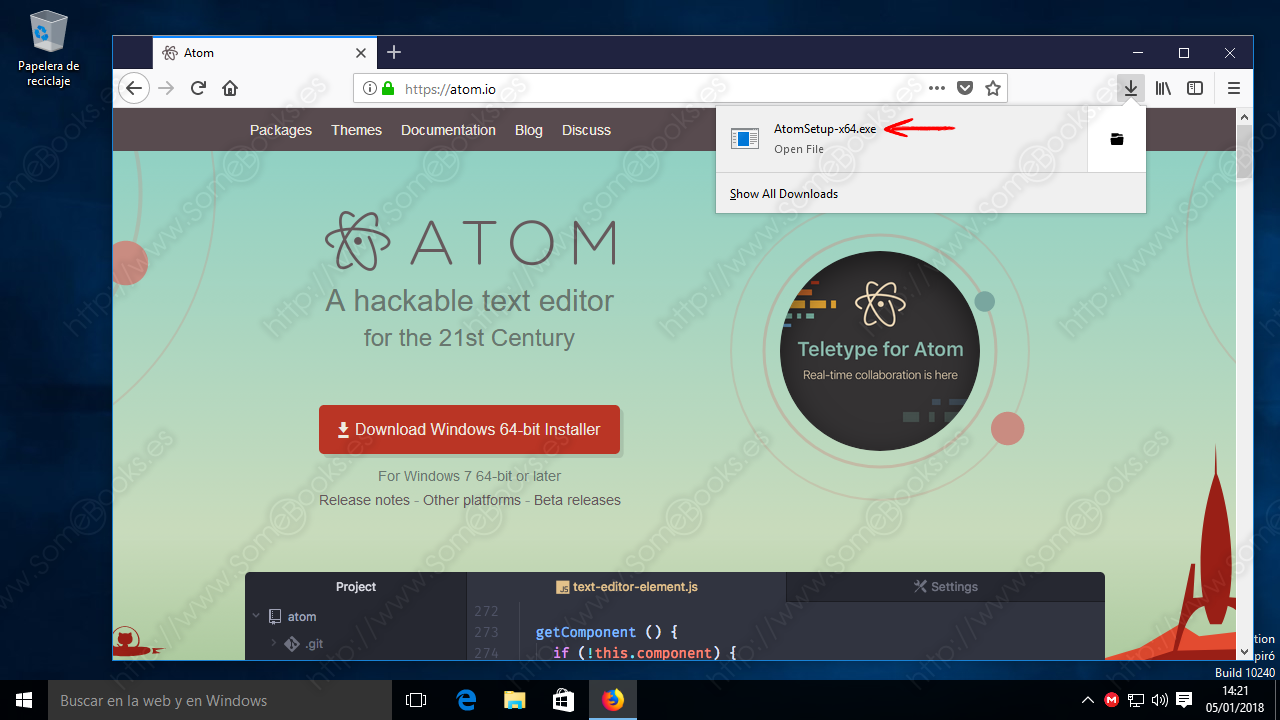
Task: Click the Teletype for Atom circle
Action: [x=880, y=351]
